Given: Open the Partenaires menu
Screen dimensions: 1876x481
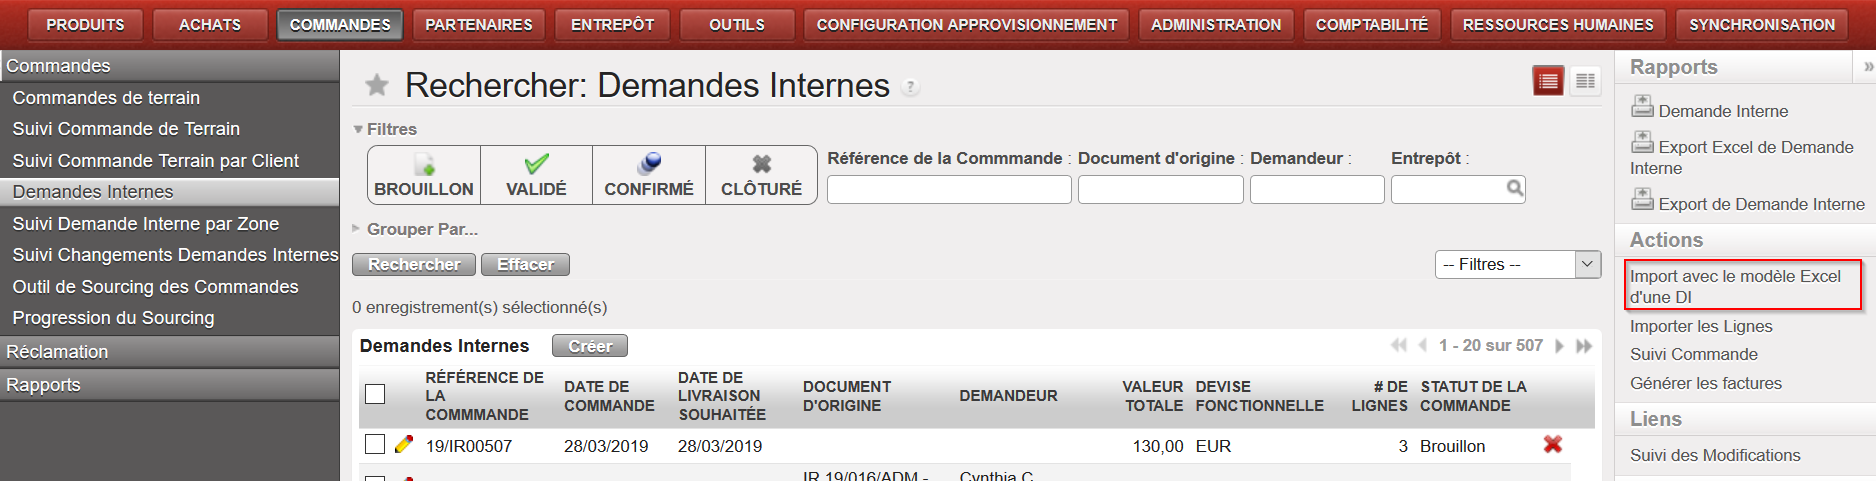Looking at the screenshot, I should pos(479,24).
